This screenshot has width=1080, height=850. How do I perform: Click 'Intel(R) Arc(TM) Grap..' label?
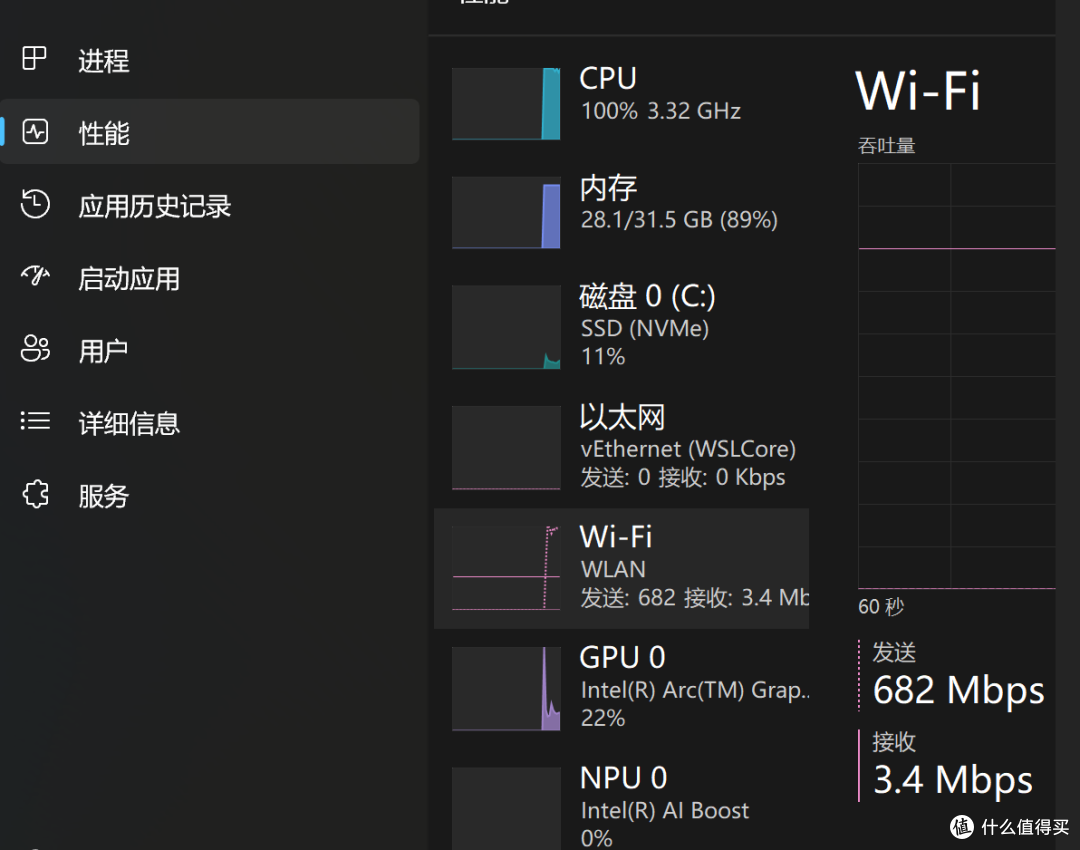[x=695, y=690]
